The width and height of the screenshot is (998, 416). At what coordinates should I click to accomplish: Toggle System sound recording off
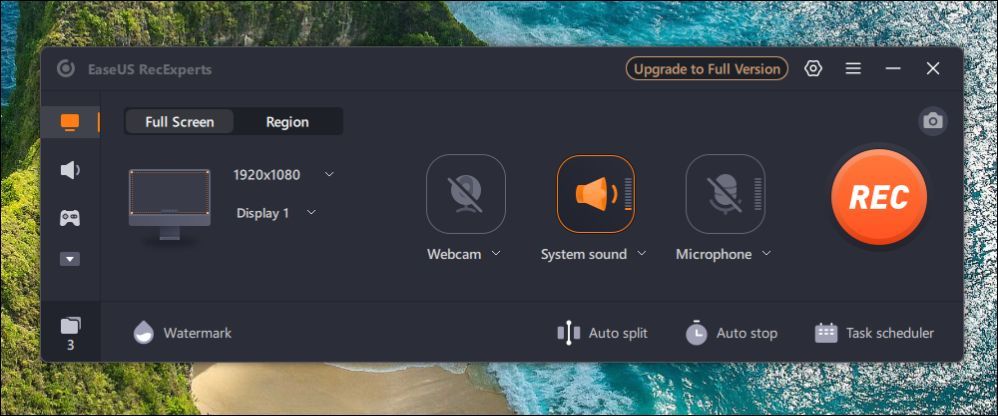tap(595, 194)
